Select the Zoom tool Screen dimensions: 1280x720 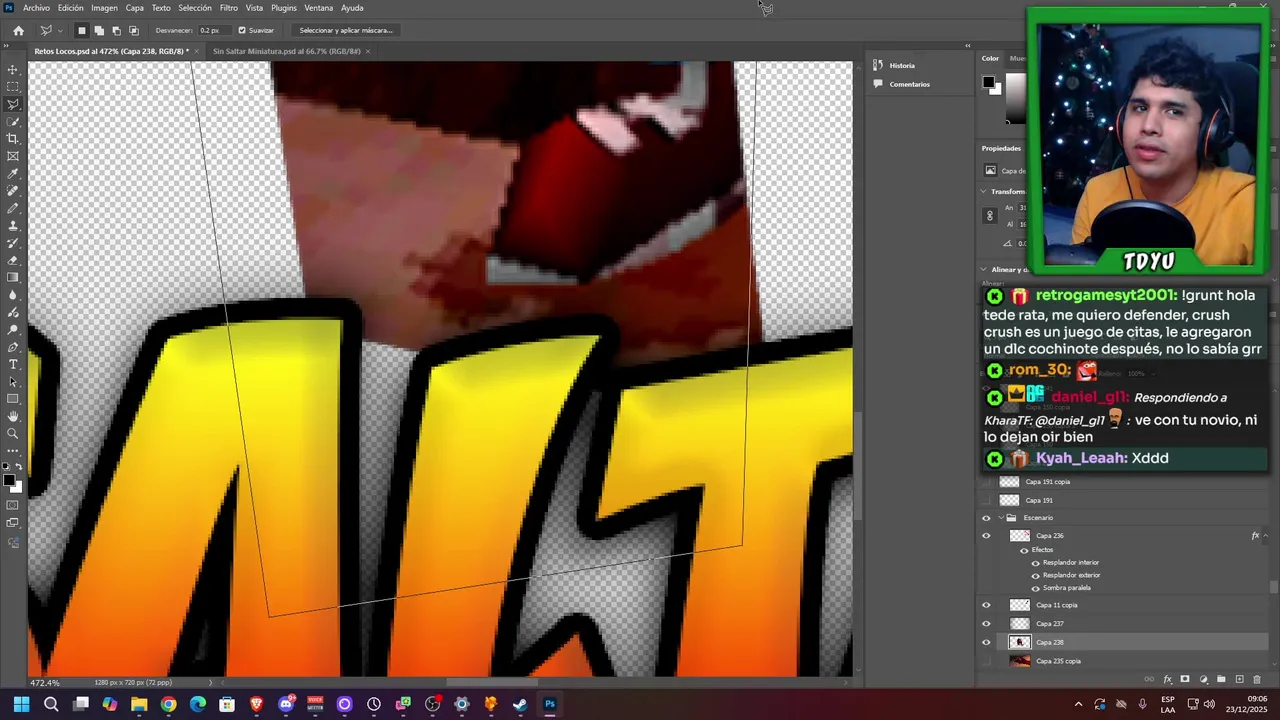click(x=13, y=433)
